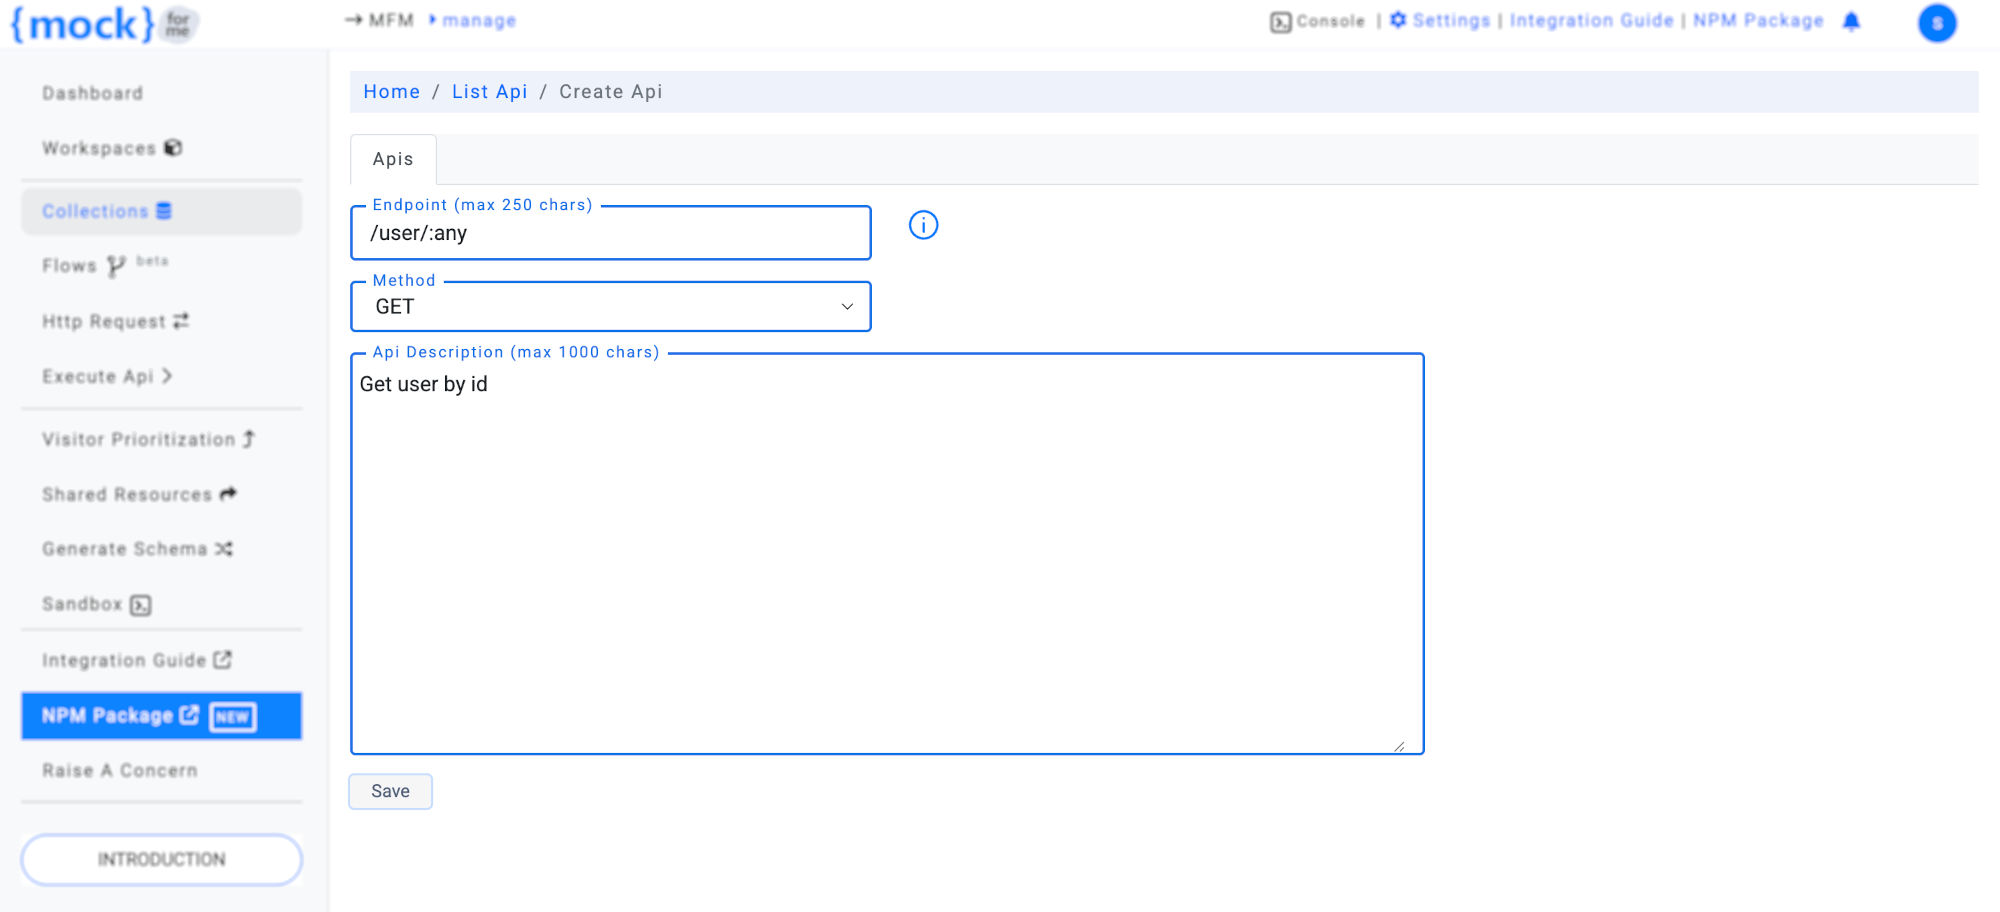Click the Create Api breadcrumb text
This screenshot has height=912, width=2000.
[x=610, y=92]
